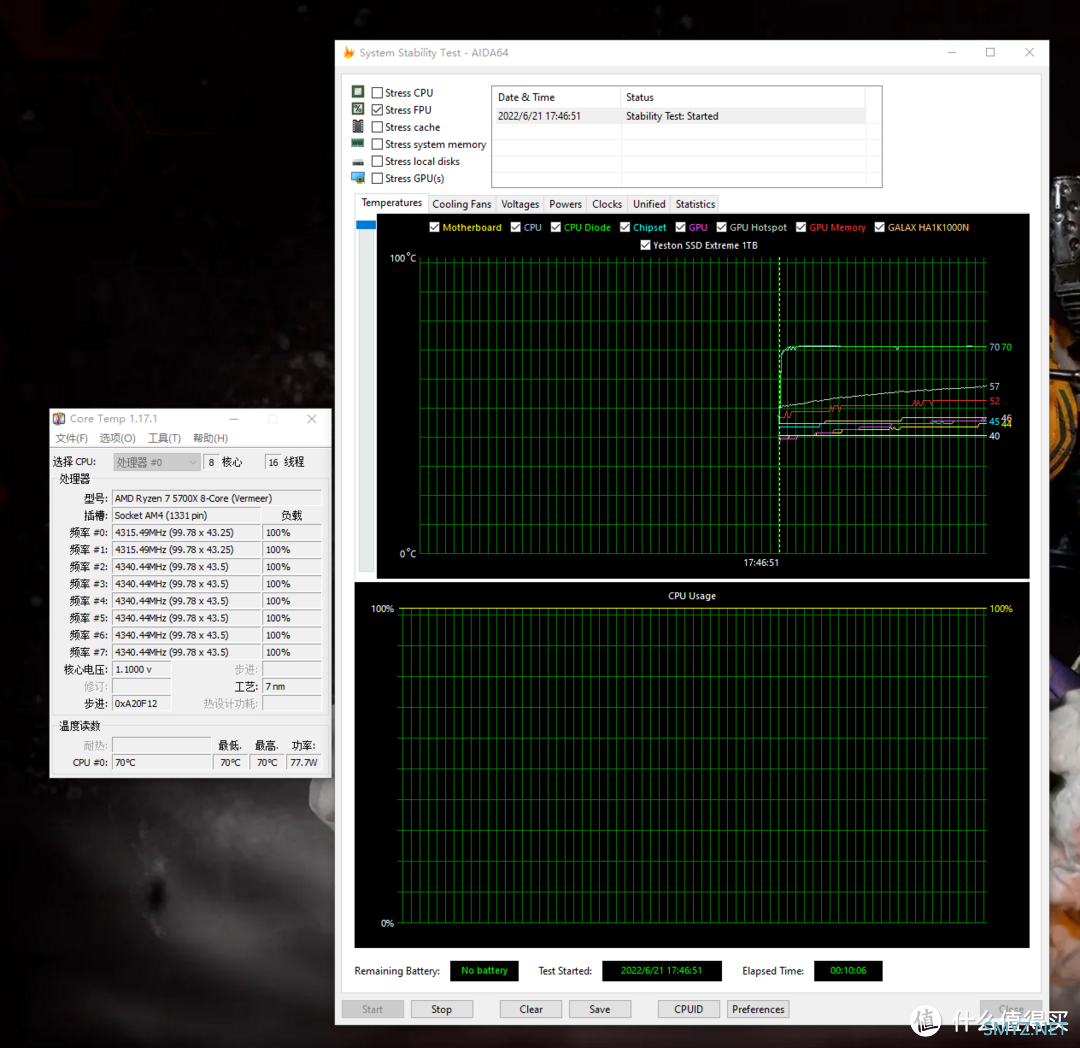1080x1048 pixels.
Task: Close the Core Temp window
Action: [311, 419]
